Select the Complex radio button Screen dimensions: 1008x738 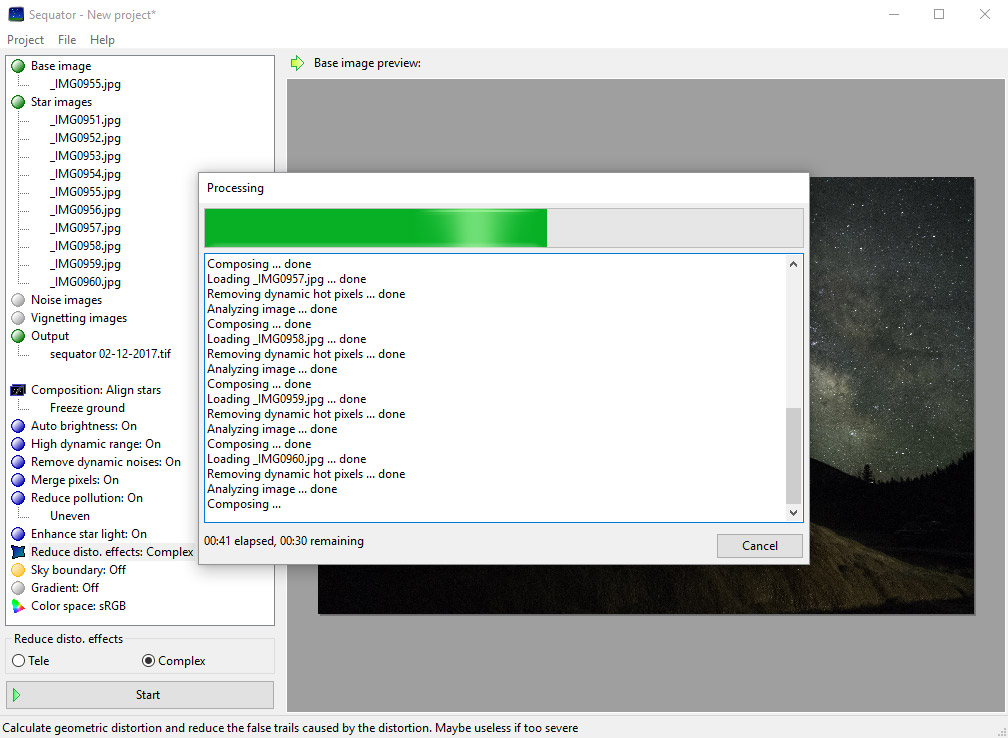point(148,660)
